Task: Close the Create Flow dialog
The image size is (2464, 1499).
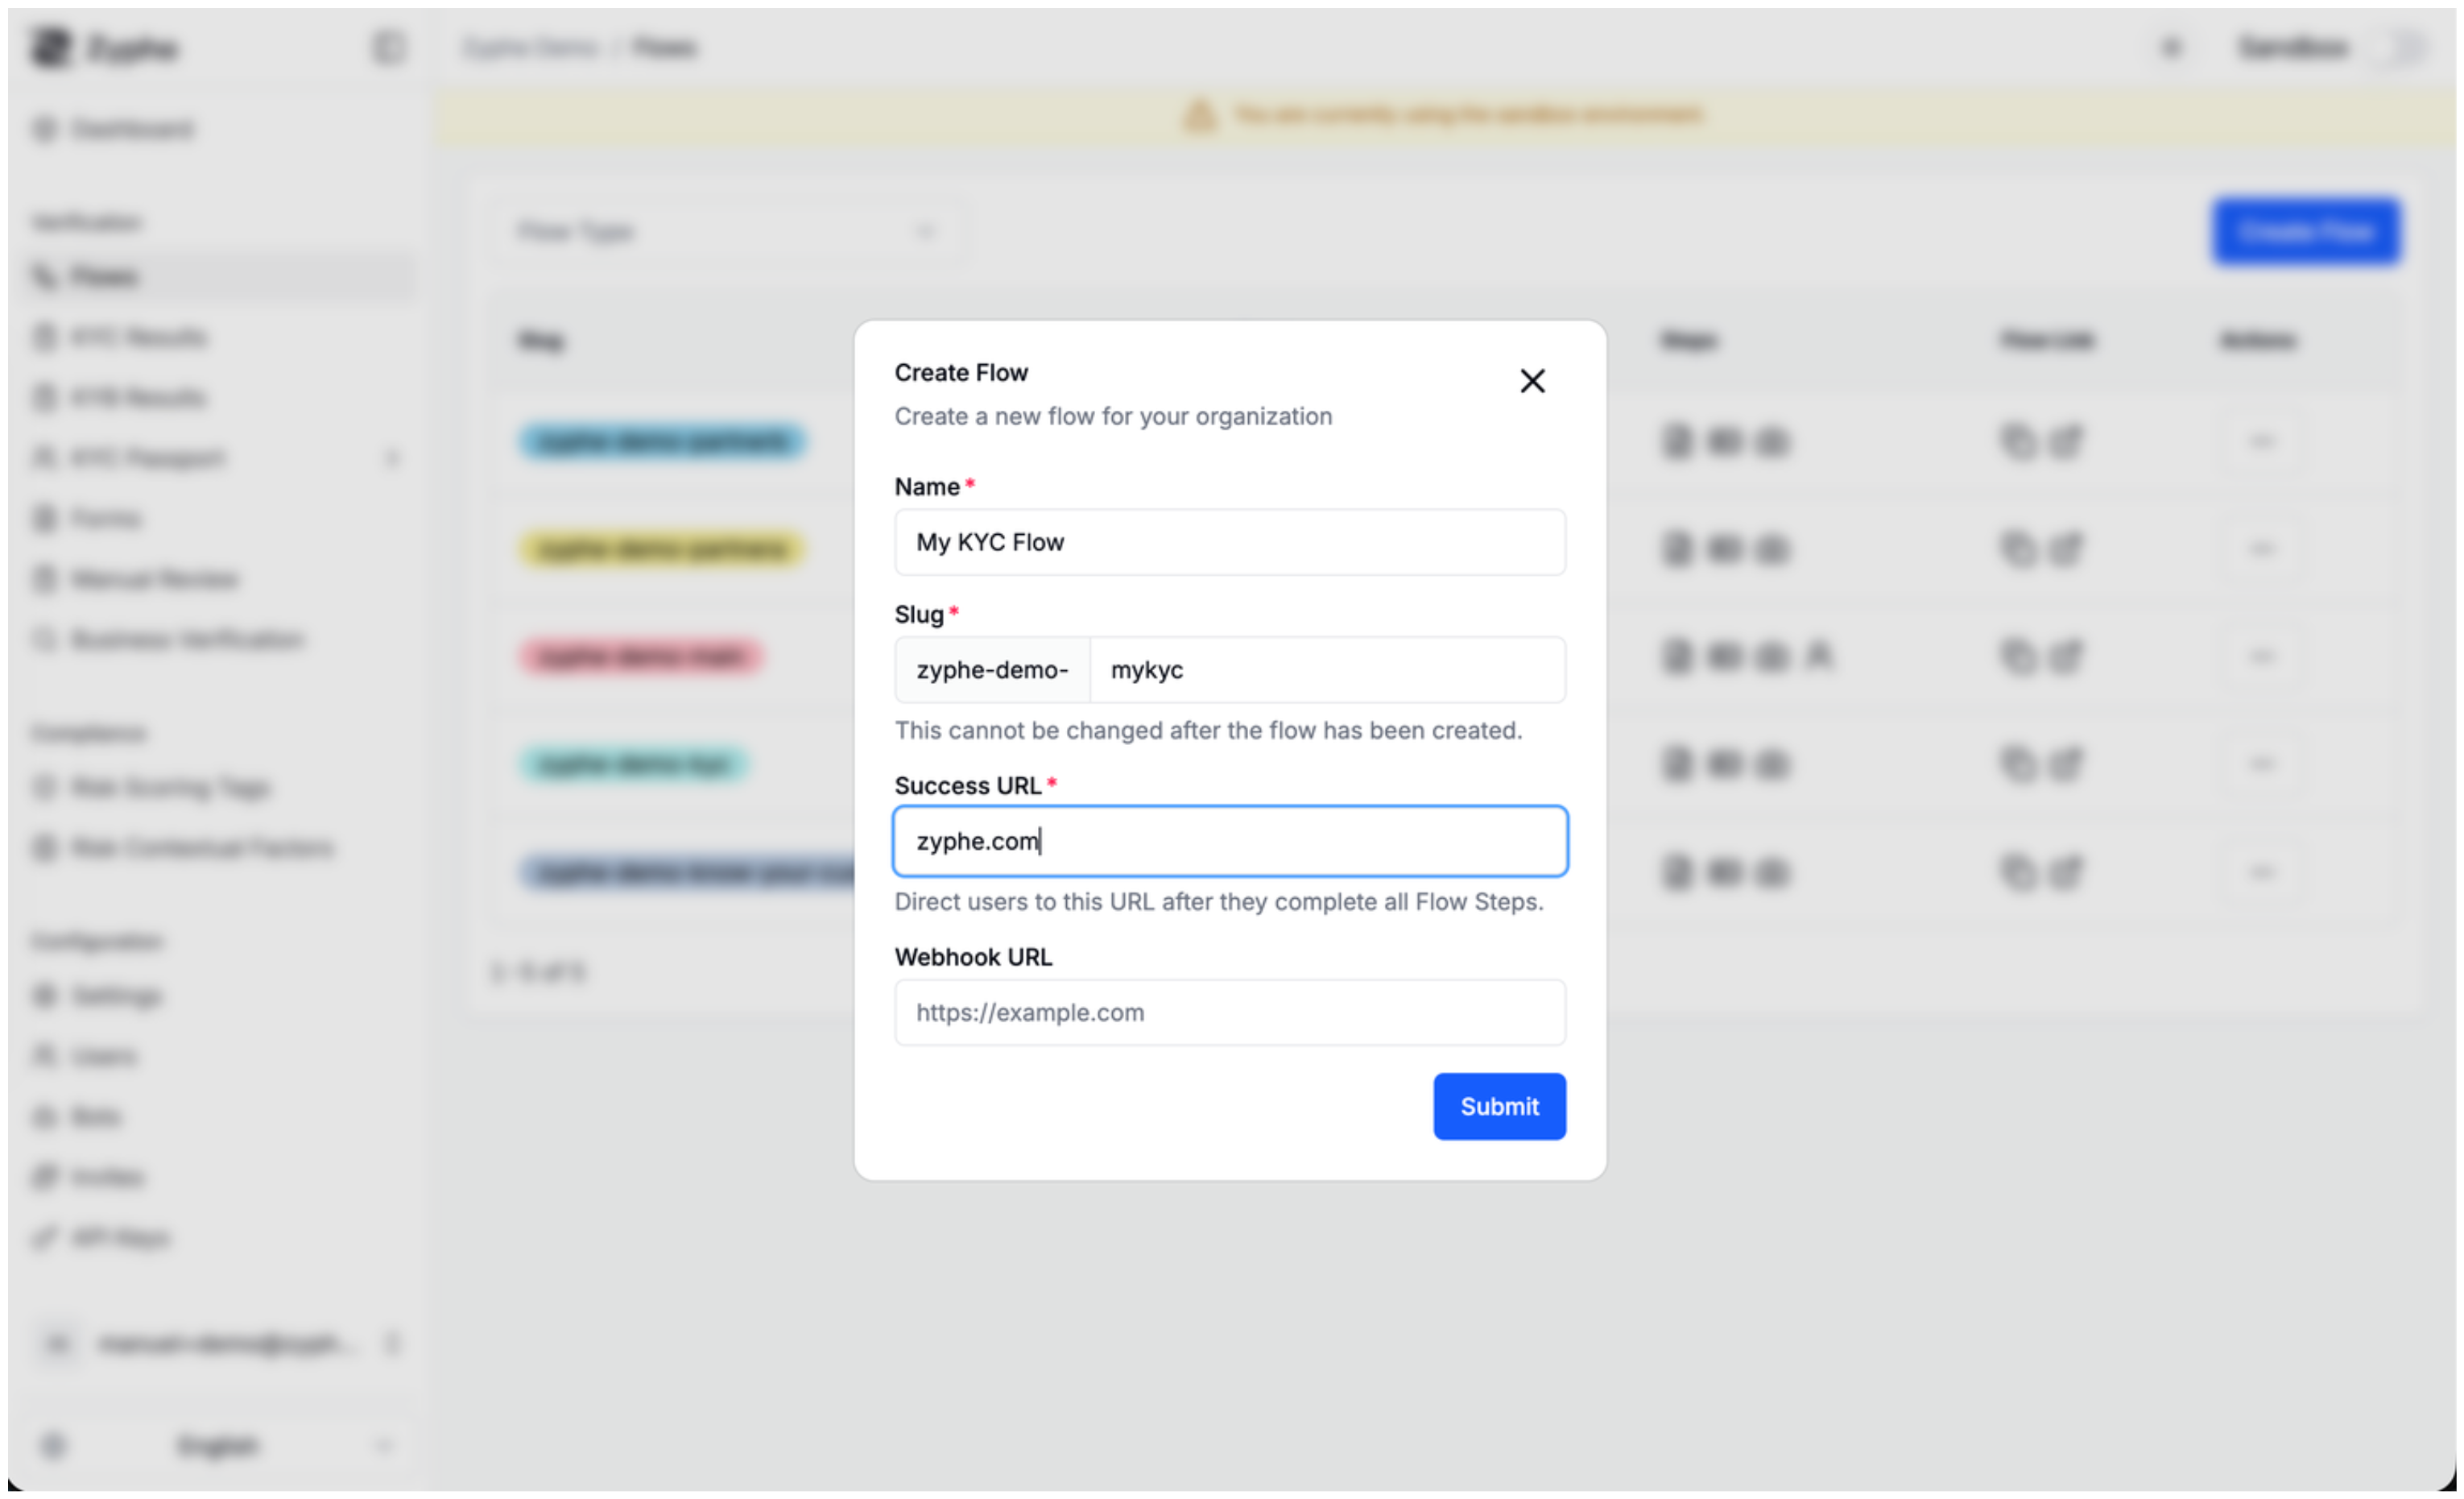Action: pyautogui.click(x=1532, y=381)
